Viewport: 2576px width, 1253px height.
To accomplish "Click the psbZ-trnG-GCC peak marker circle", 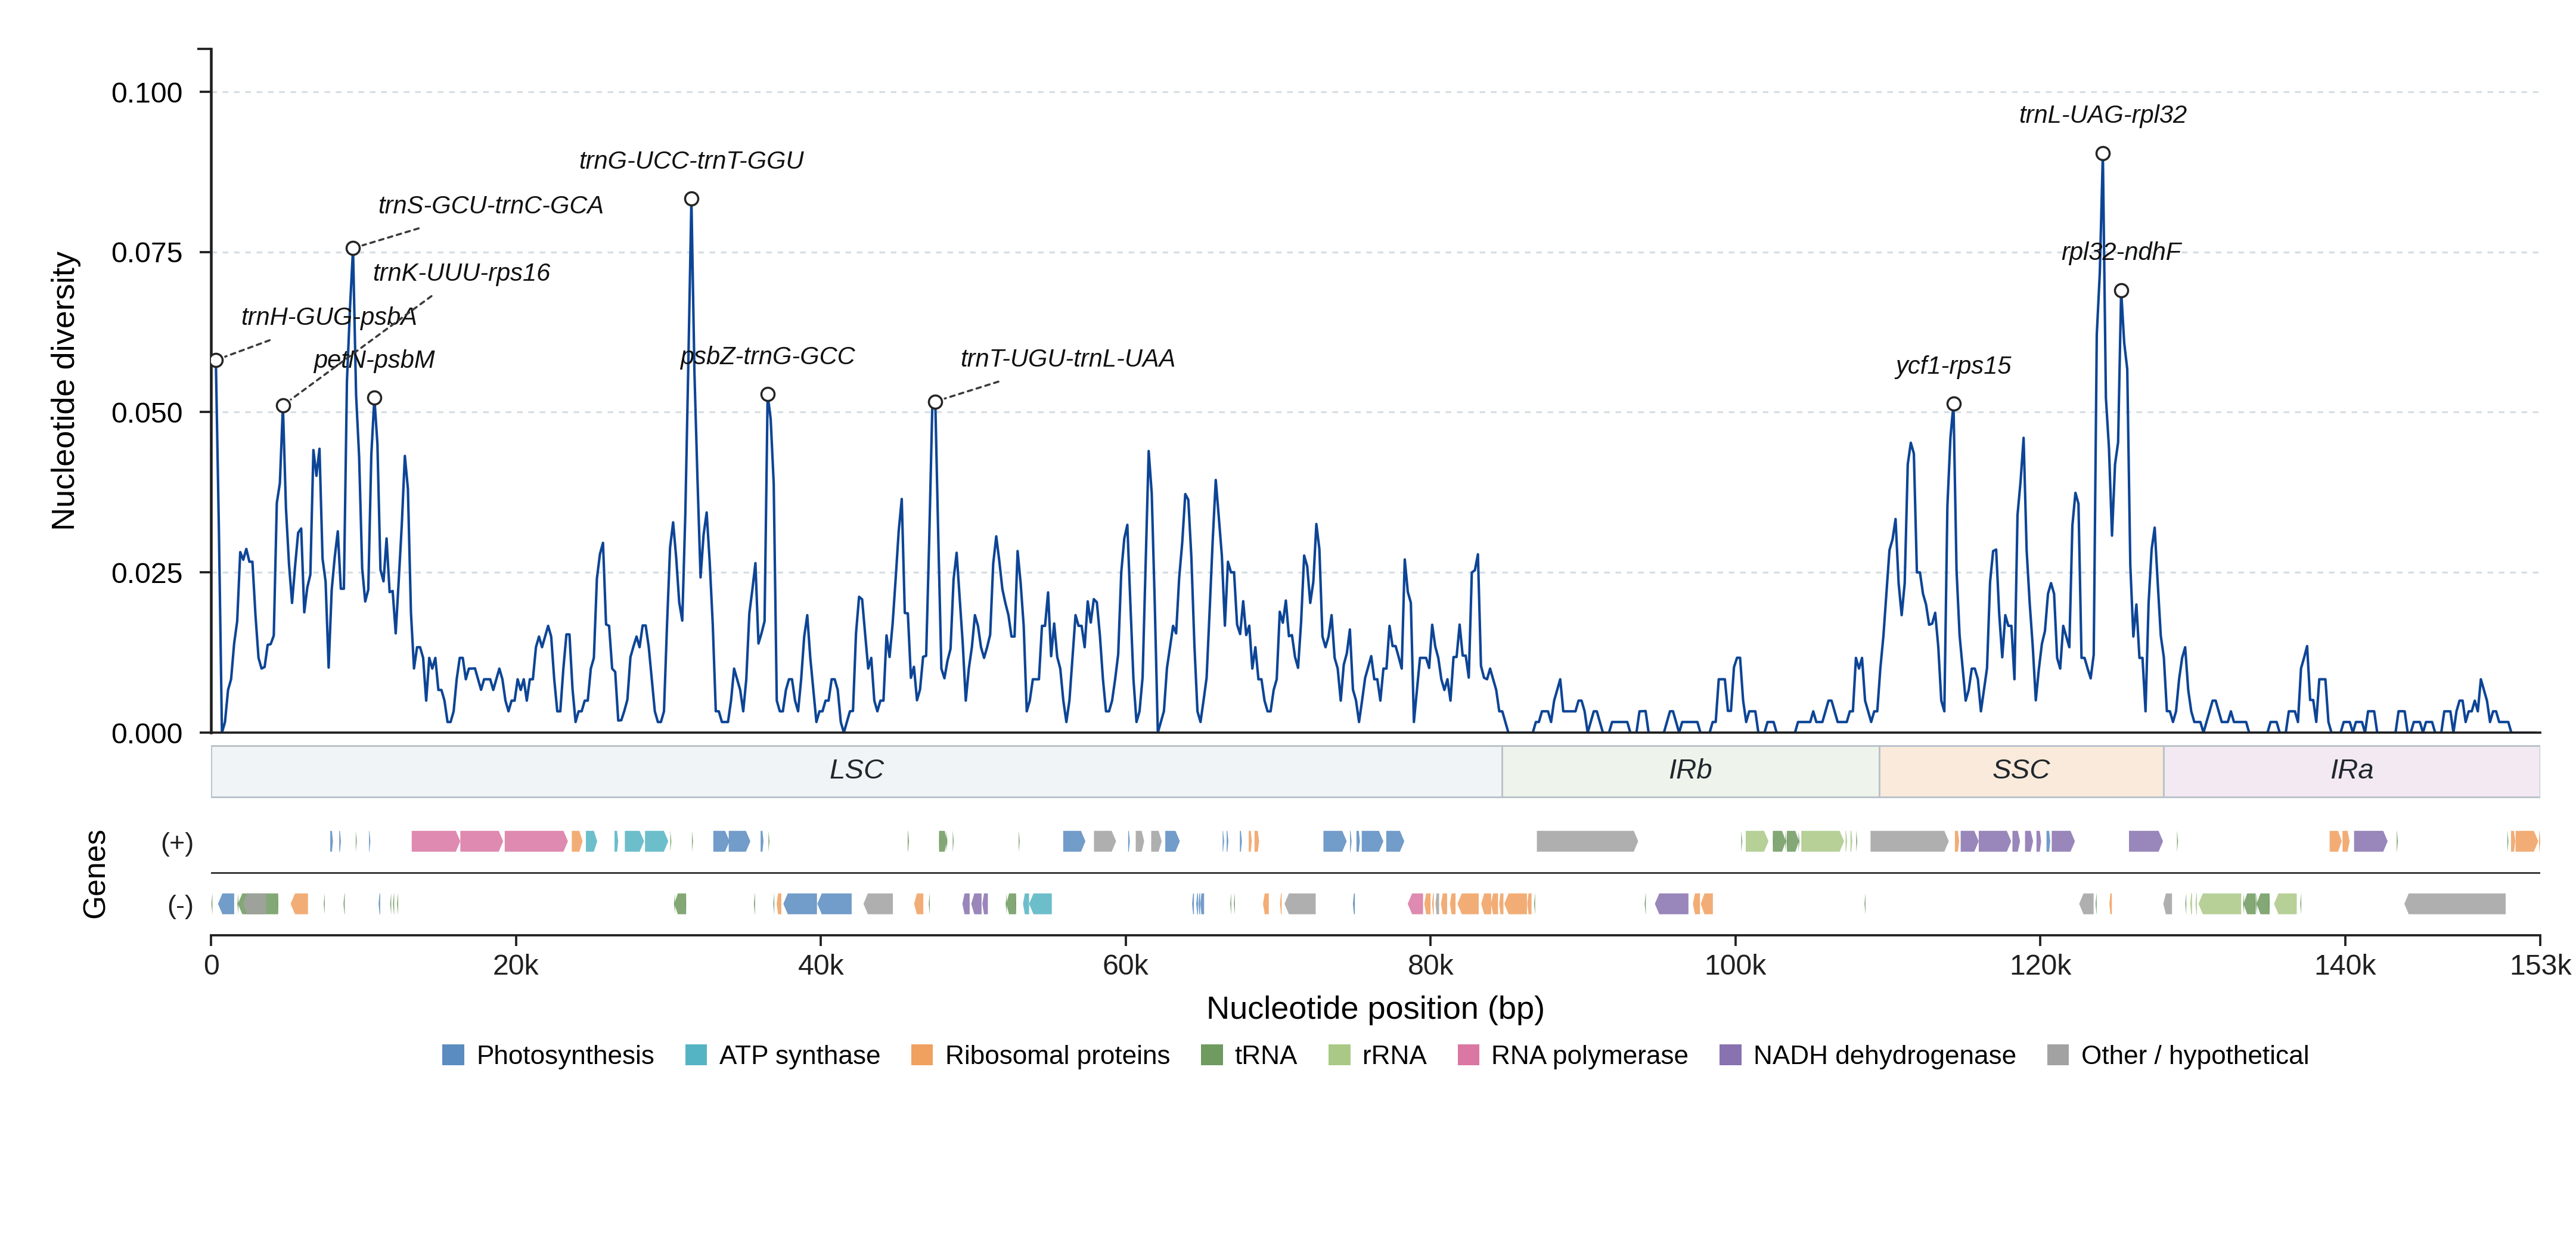I will click(x=767, y=394).
